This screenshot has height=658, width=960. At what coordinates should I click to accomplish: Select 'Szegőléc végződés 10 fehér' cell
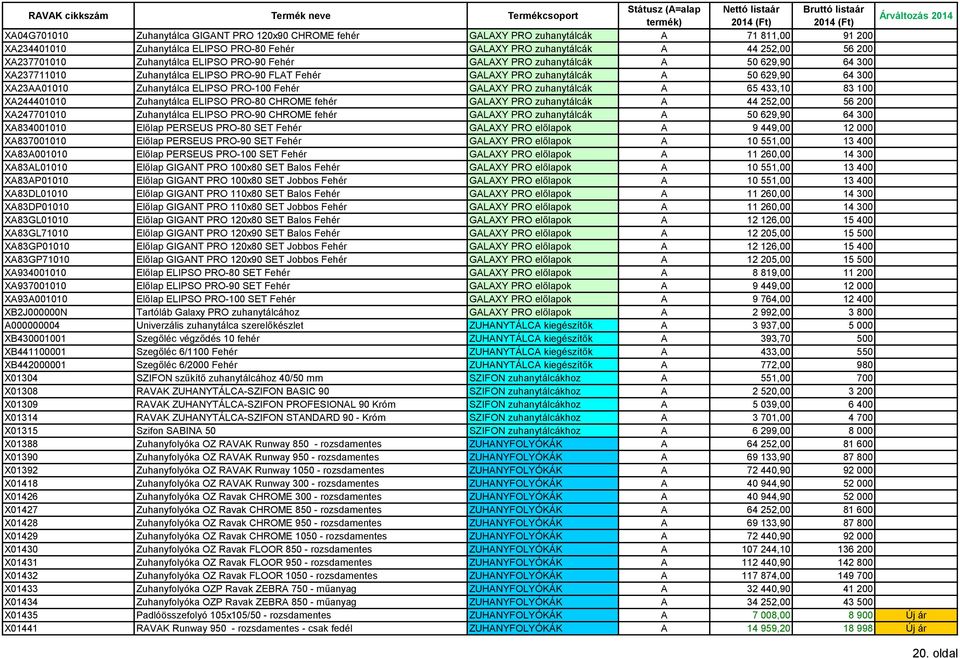tap(301, 338)
